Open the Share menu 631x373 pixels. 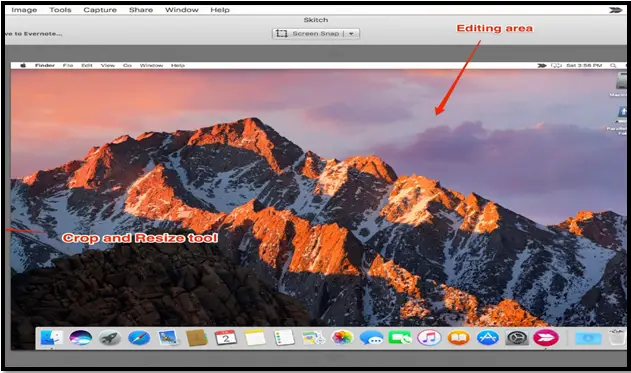click(x=141, y=10)
